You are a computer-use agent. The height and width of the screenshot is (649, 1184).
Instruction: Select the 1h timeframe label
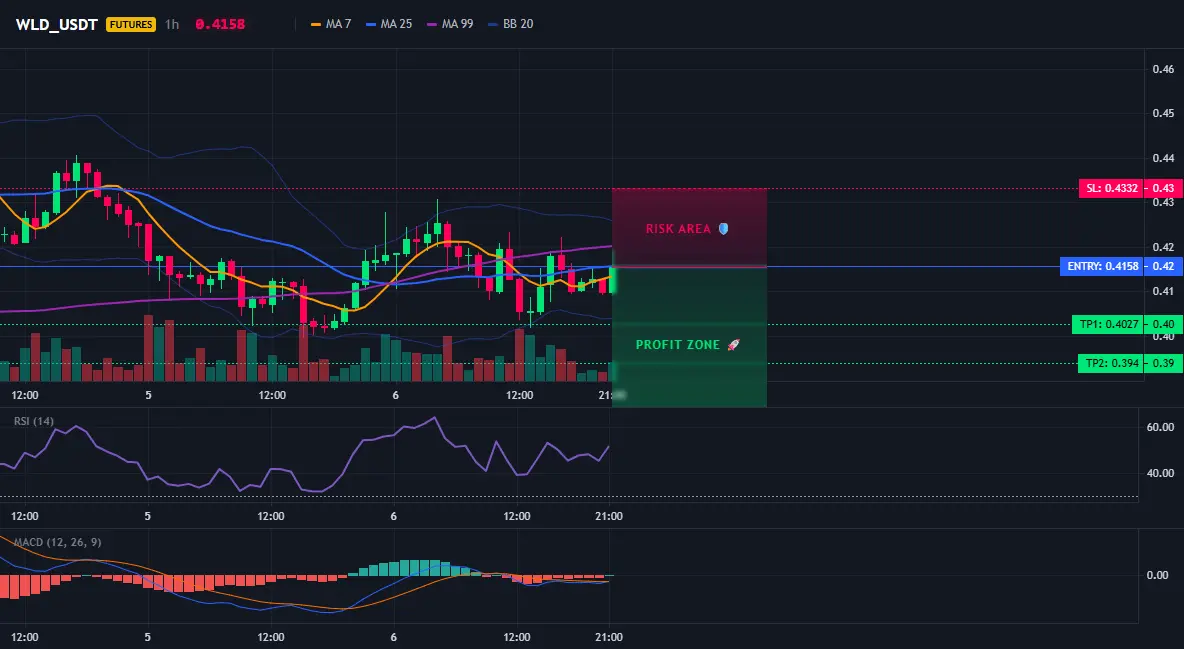coord(172,24)
